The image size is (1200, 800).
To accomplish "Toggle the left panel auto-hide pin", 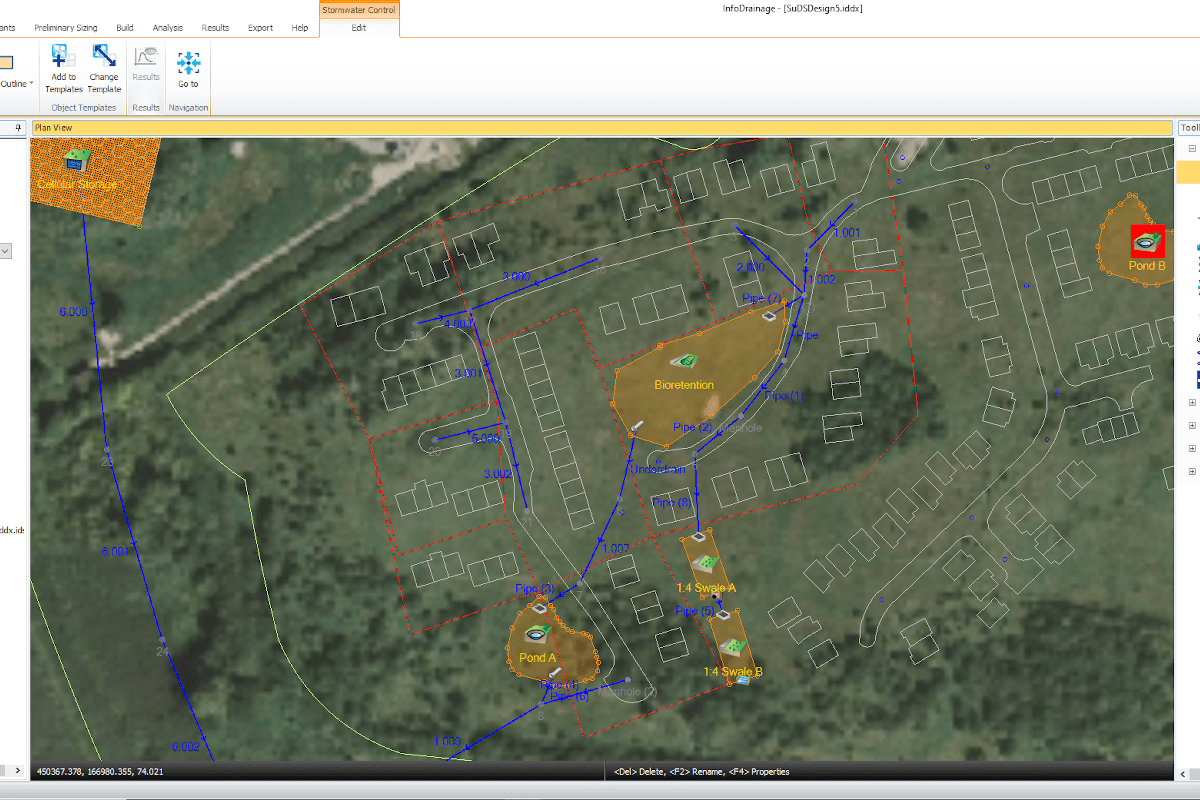I will (17, 127).
